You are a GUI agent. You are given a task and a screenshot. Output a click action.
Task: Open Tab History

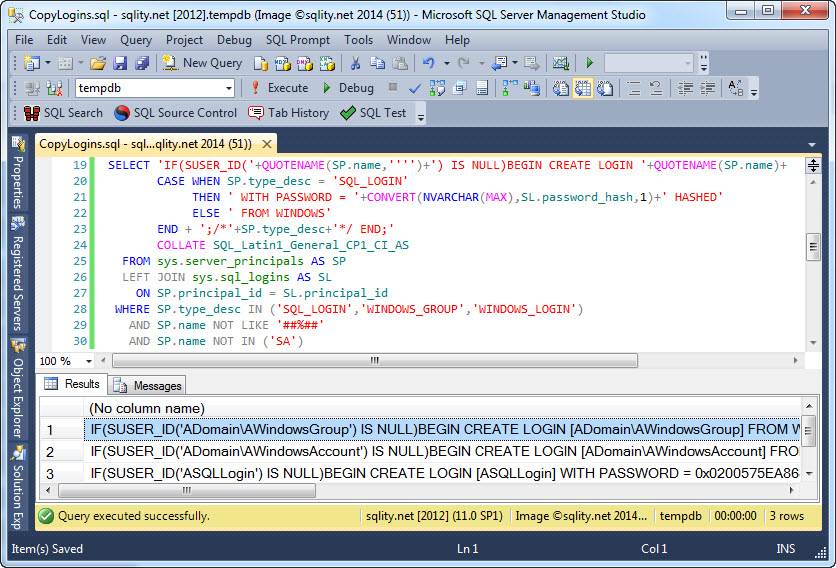[288, 113]
